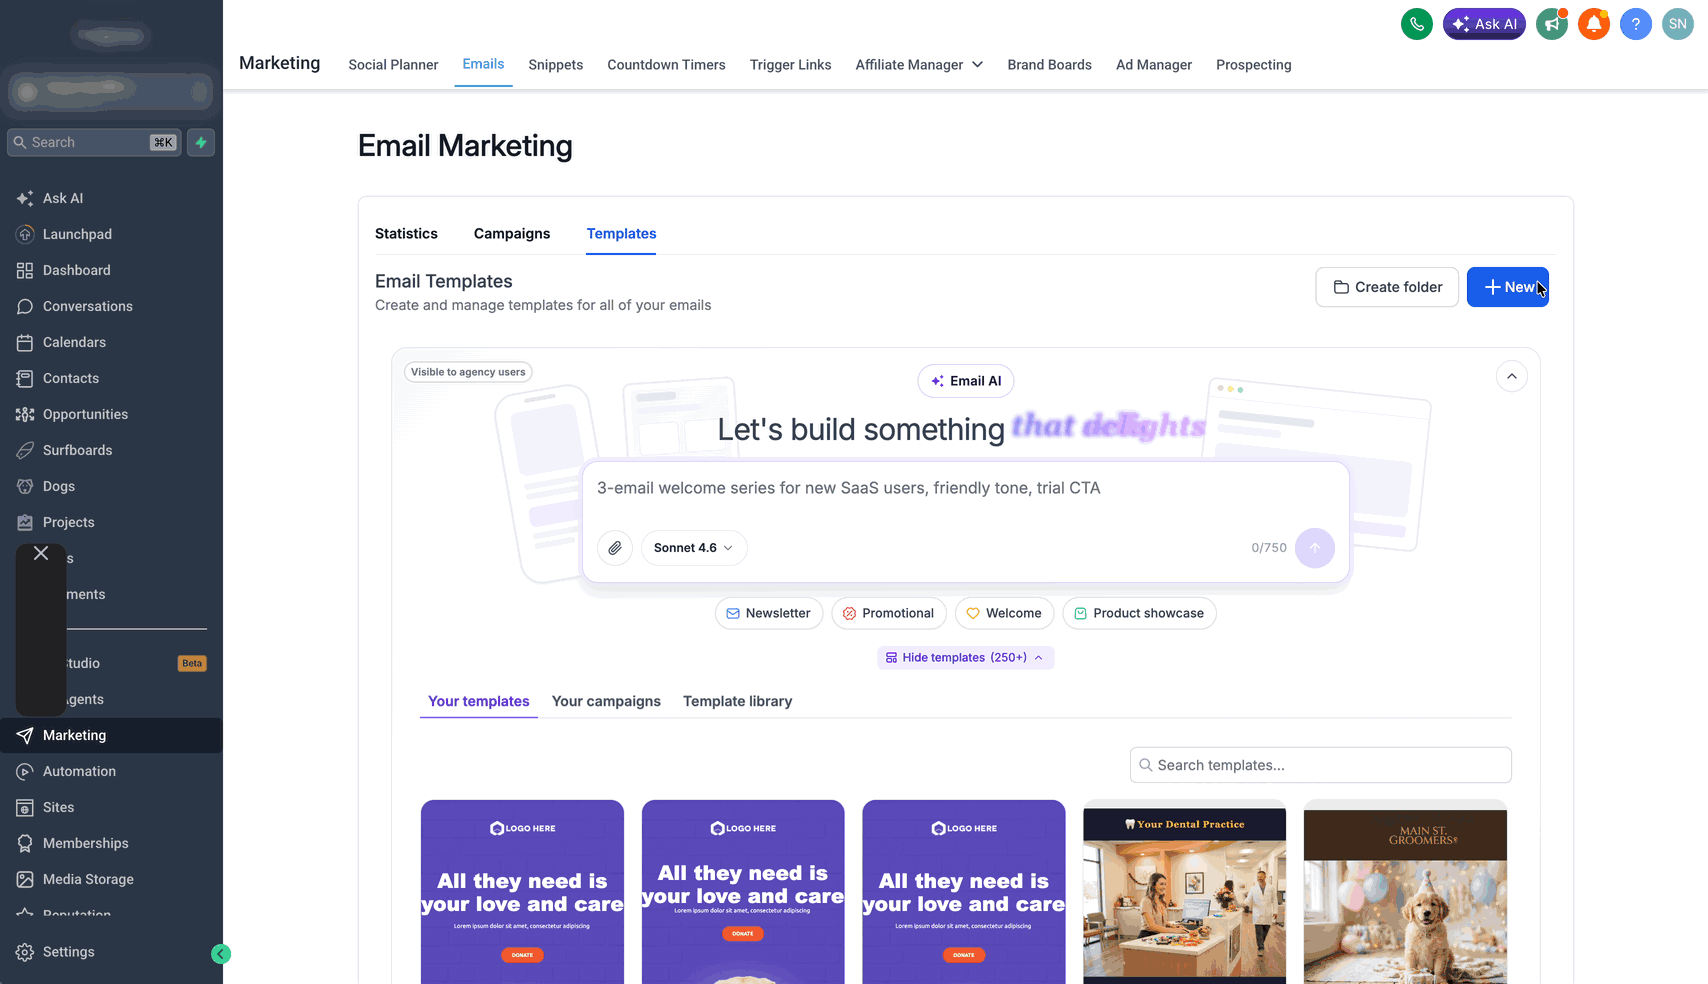Click the Create folder button
Screen dimensions: 1708x984
1387,287
